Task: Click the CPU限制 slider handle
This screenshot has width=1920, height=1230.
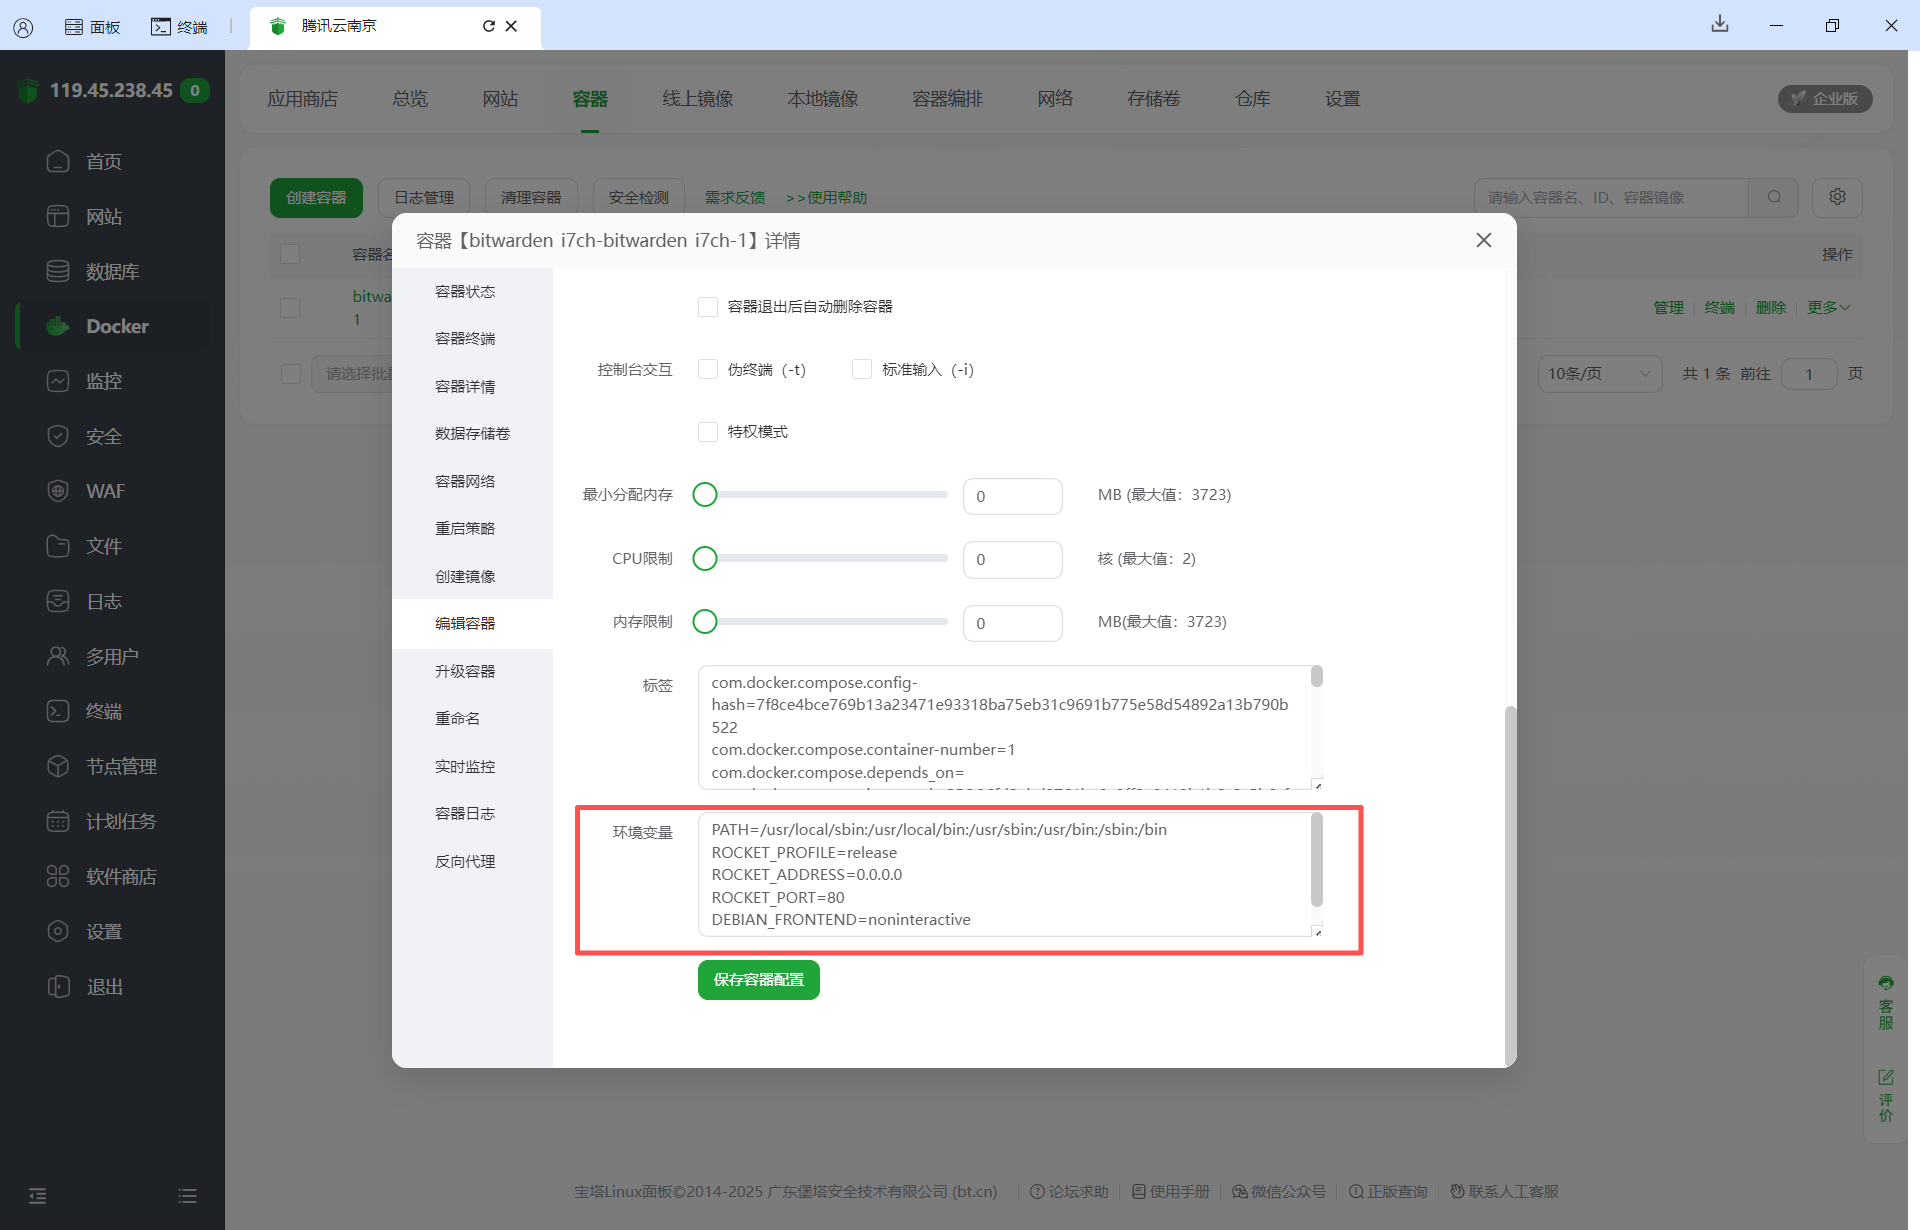Action: pos(705,558)
